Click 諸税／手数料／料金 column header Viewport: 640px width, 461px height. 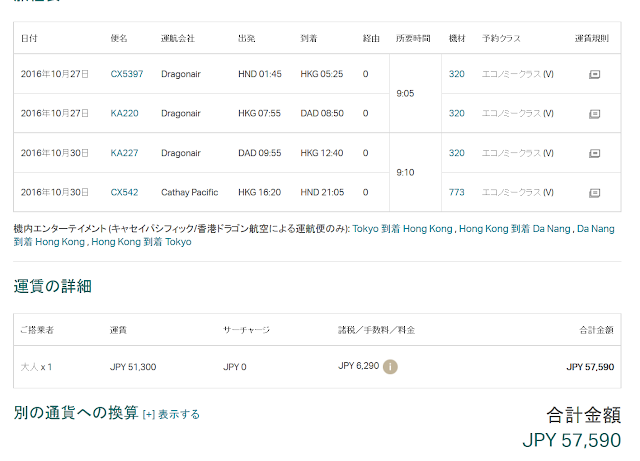click(376, 330)
